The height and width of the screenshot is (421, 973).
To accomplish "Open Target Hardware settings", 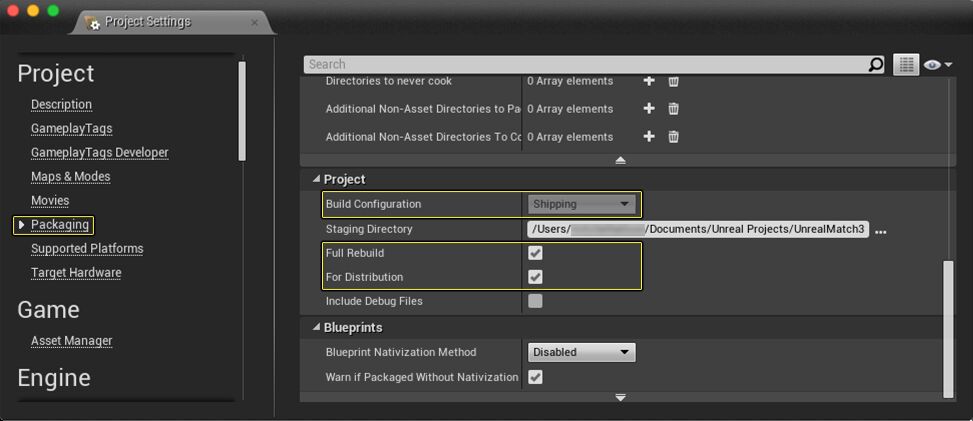I will click(76, 273).
